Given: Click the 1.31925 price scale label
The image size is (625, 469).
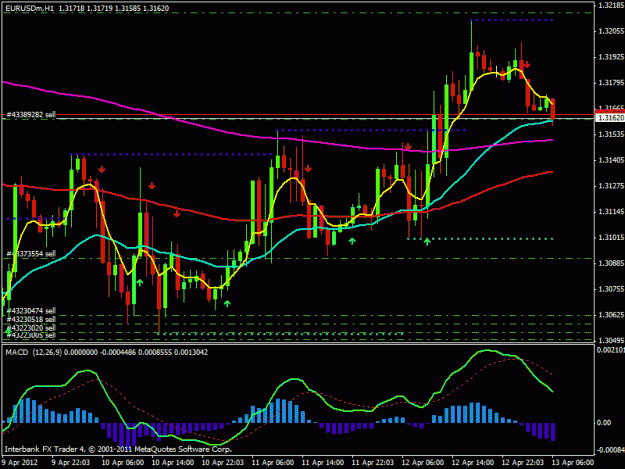Looking at the screenshot, I should (611, 57).
